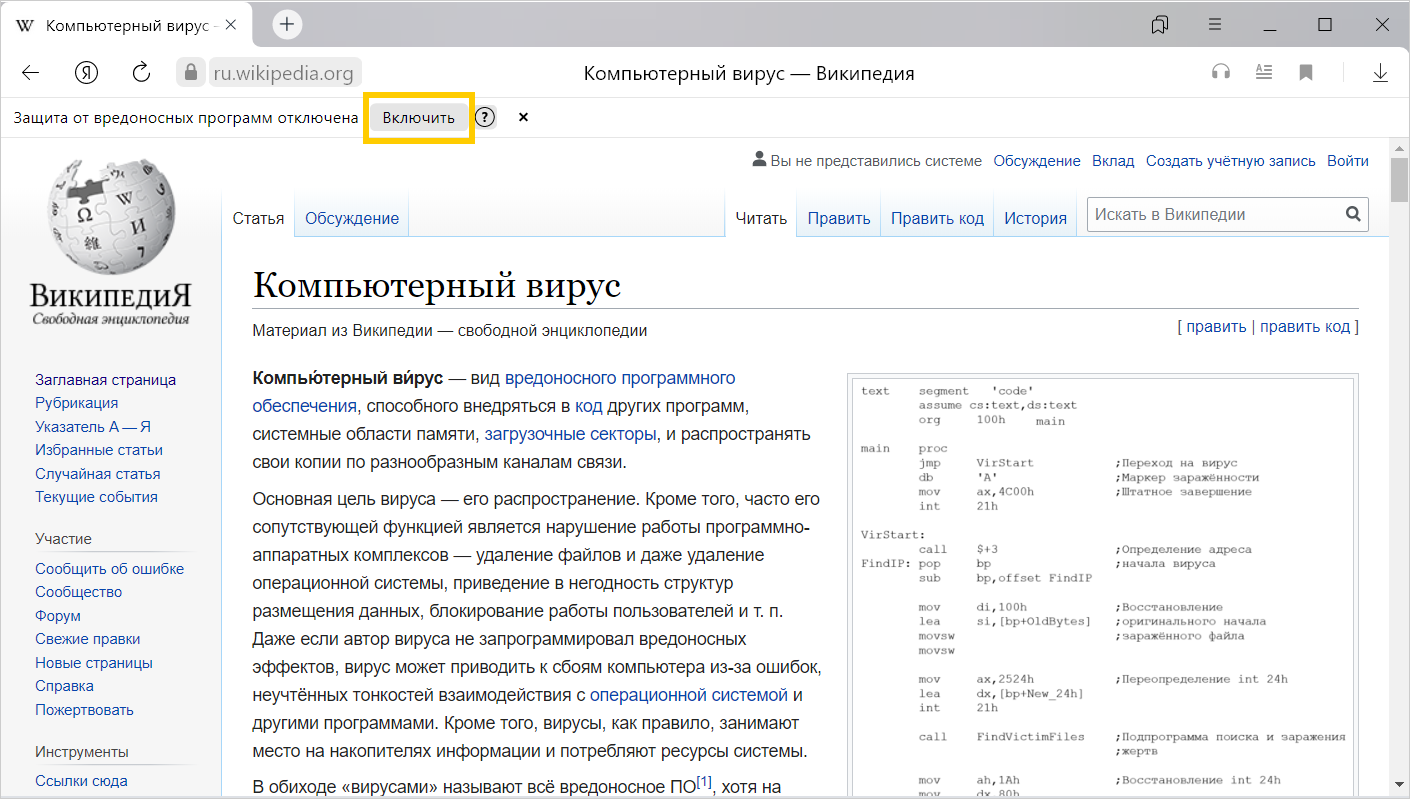Follow the загрузочные секторы link

(570, 434)
